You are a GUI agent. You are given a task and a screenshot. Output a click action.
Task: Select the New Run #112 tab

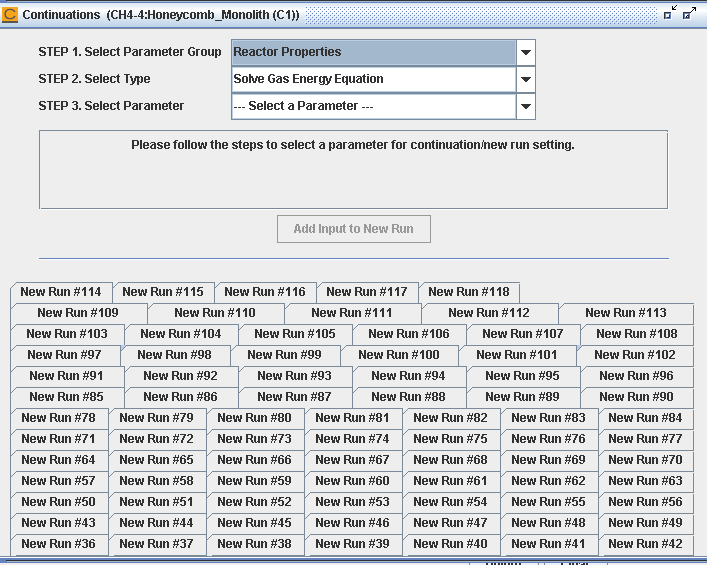tap(489, 313)
